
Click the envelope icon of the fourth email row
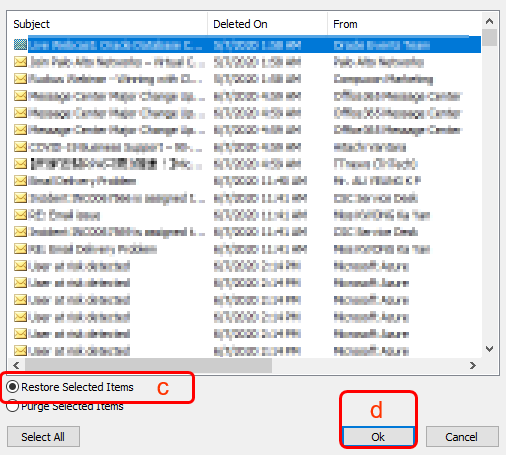pyautogui.click(x=20, y=96)
